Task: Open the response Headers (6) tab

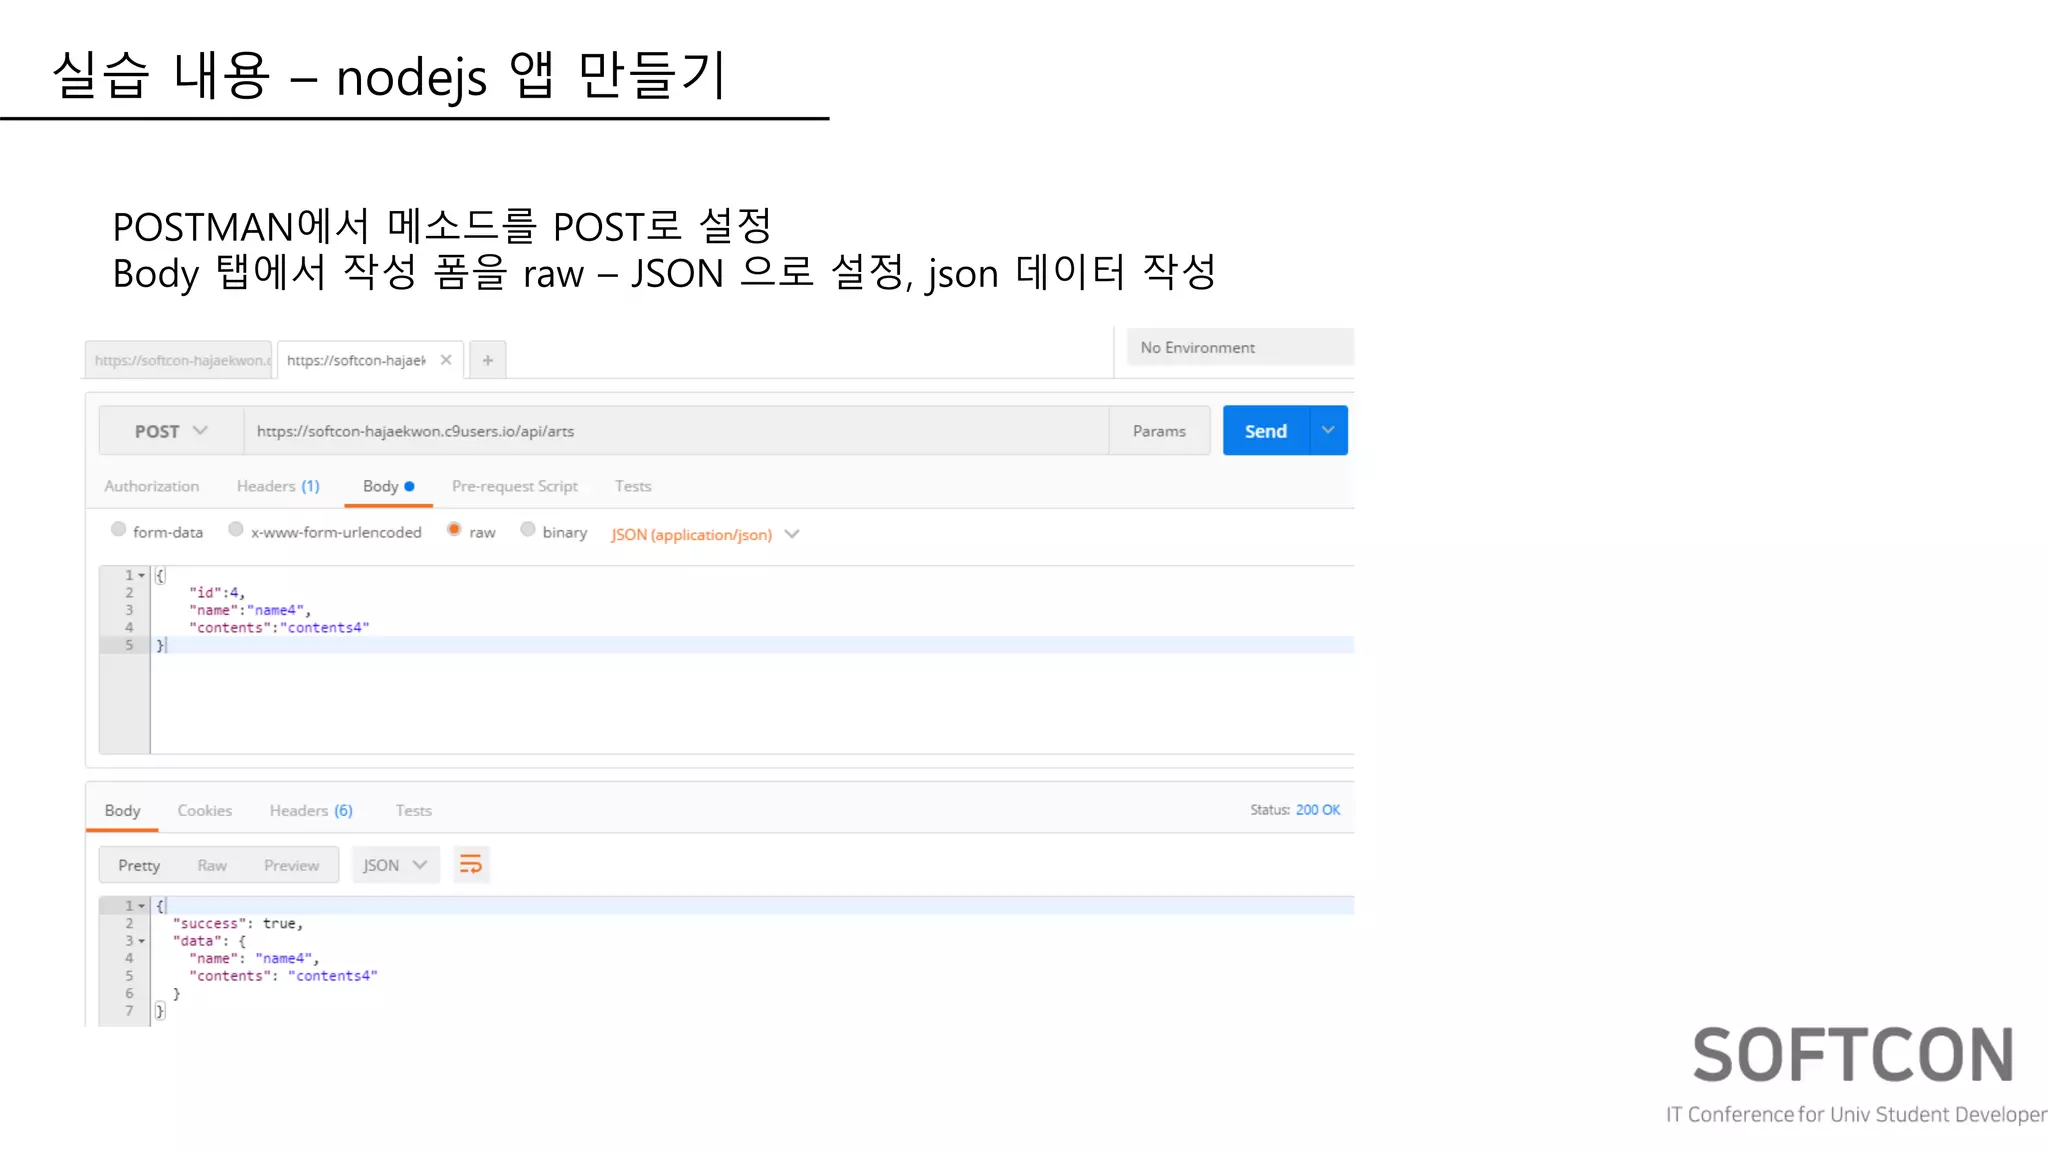Action: [x=311, y=810]
